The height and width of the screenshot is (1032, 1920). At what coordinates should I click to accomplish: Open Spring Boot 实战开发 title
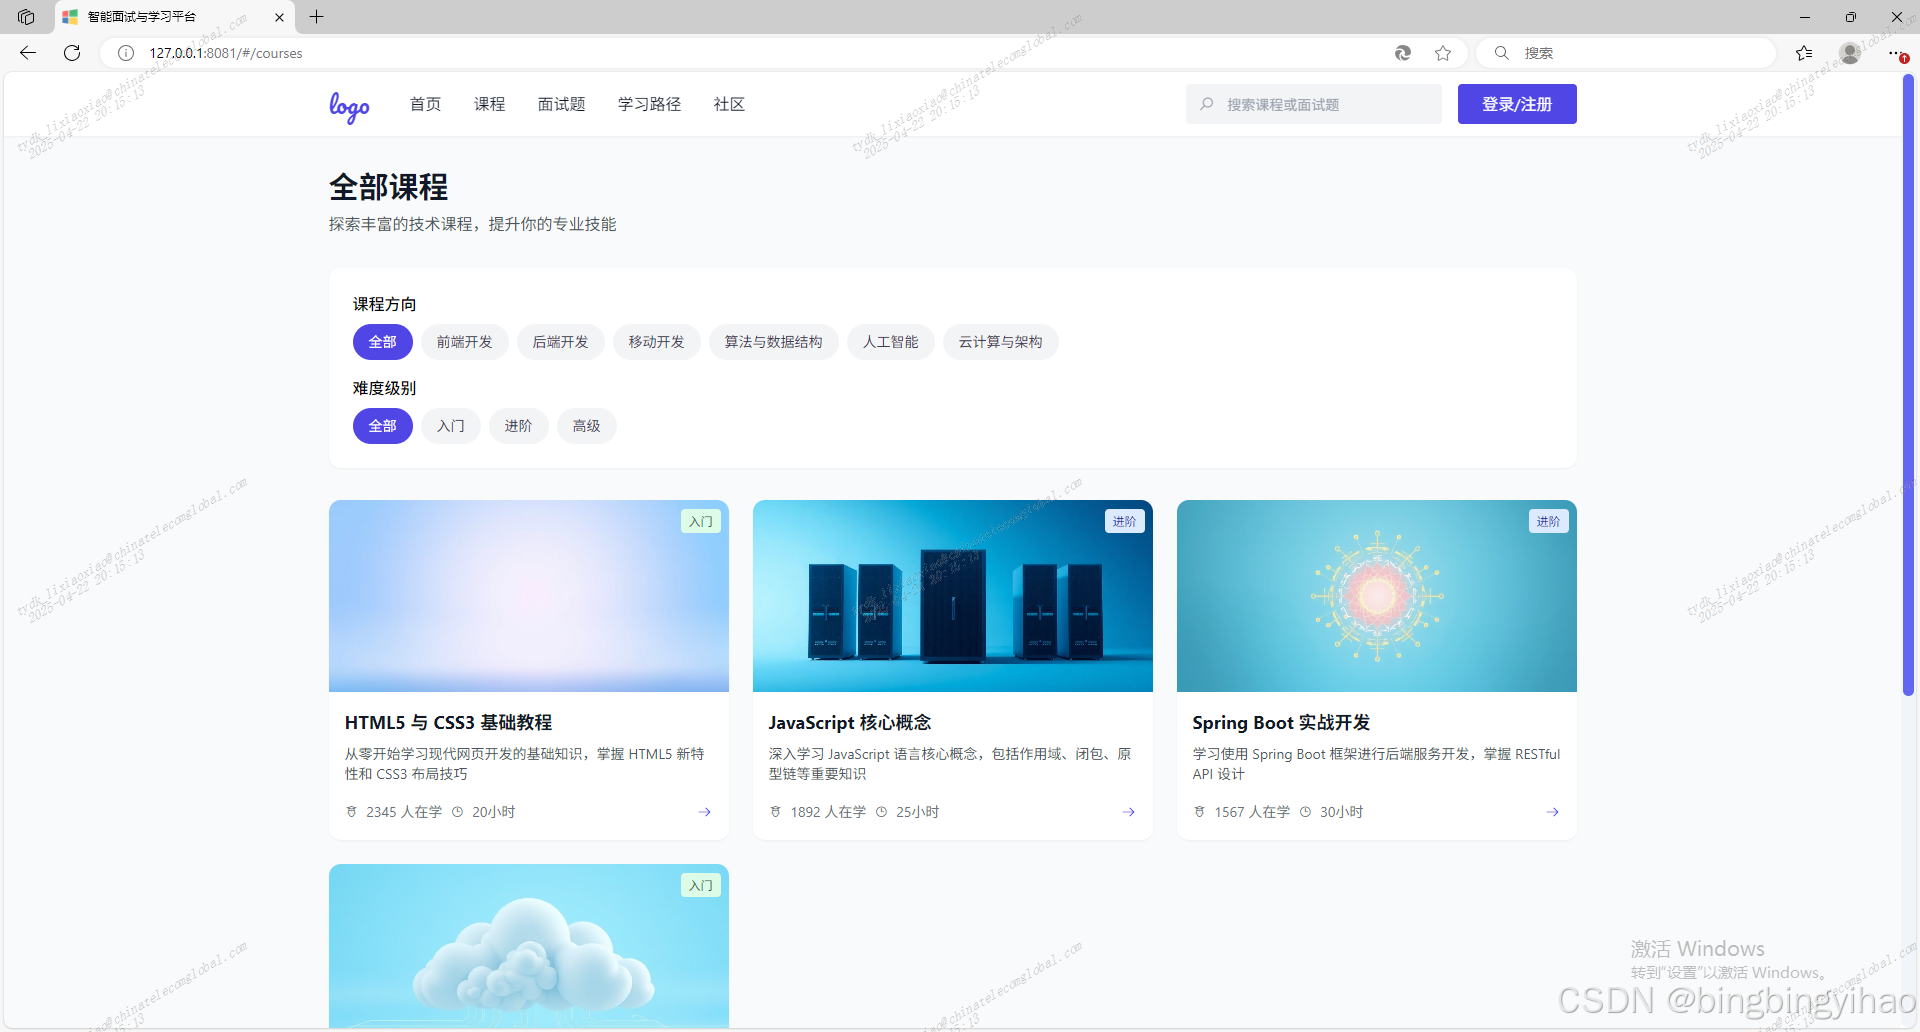[x=1281, y=722]
